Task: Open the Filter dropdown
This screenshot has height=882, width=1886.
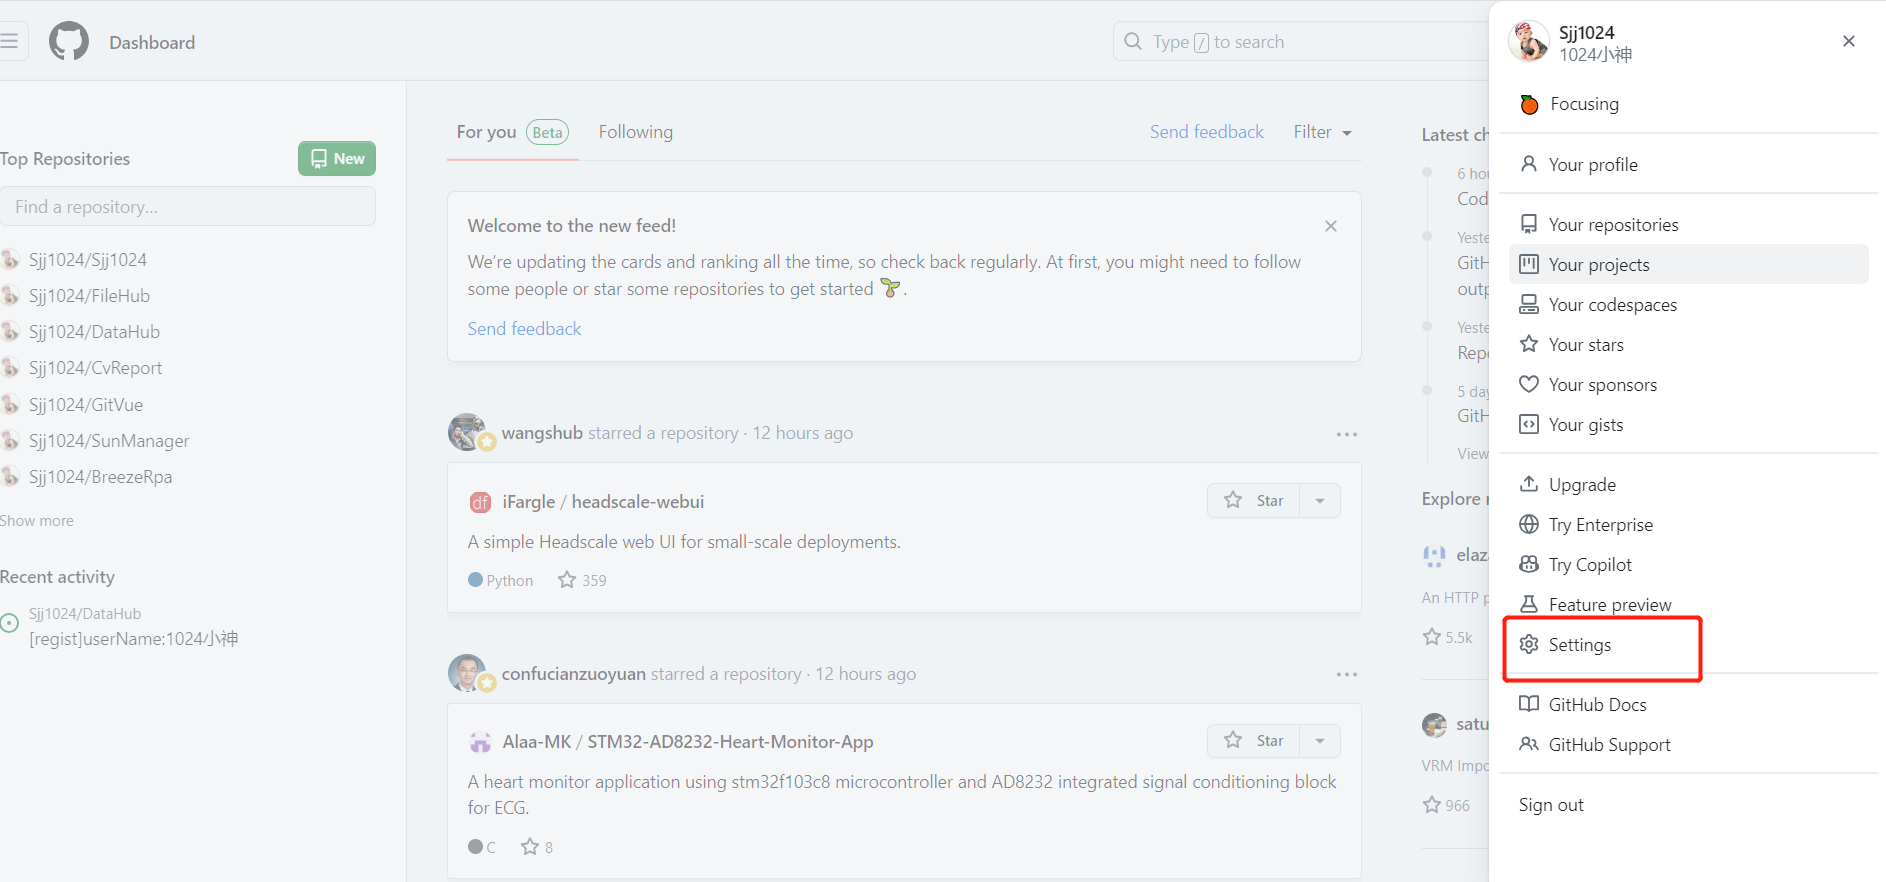Action: pyautogui.click(x=1322, y=132)
